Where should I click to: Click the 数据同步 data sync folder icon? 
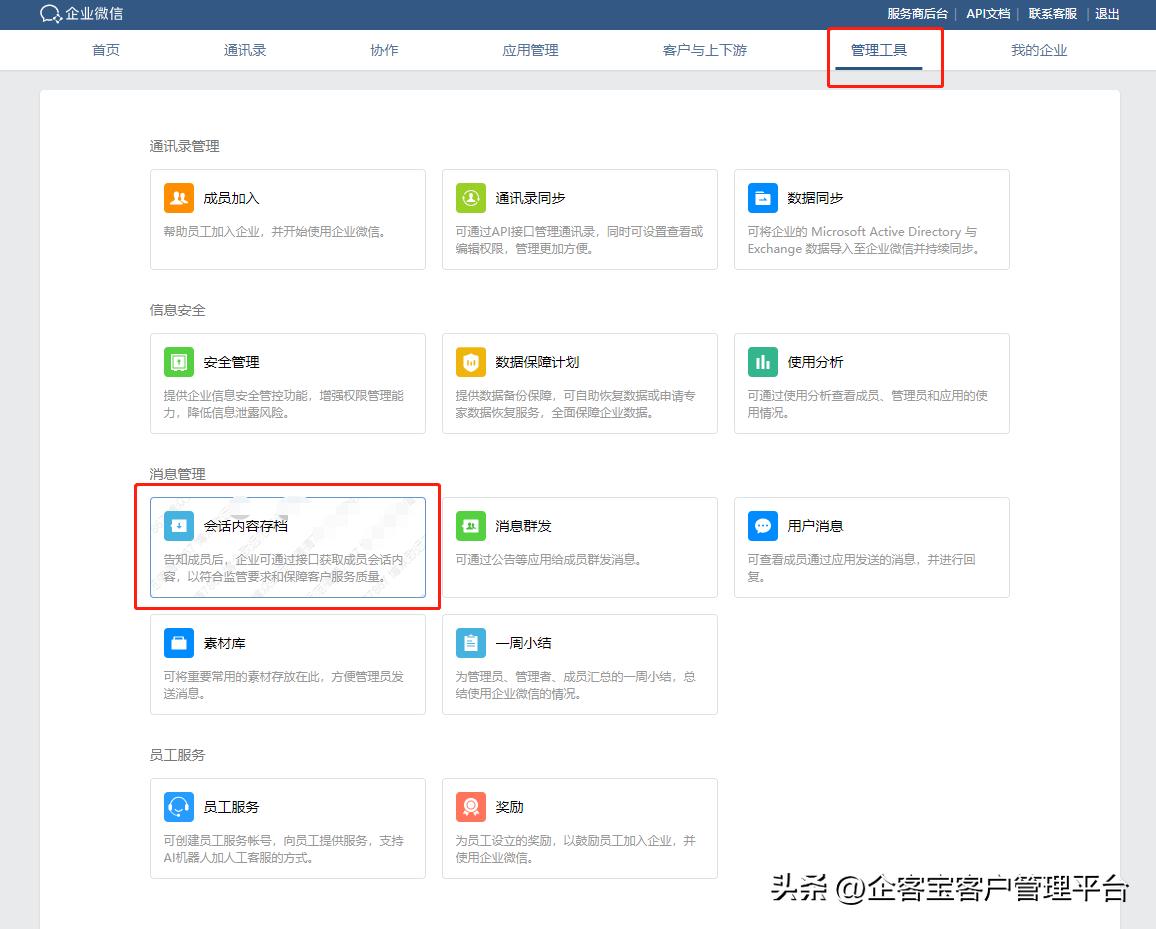[762, 198]
